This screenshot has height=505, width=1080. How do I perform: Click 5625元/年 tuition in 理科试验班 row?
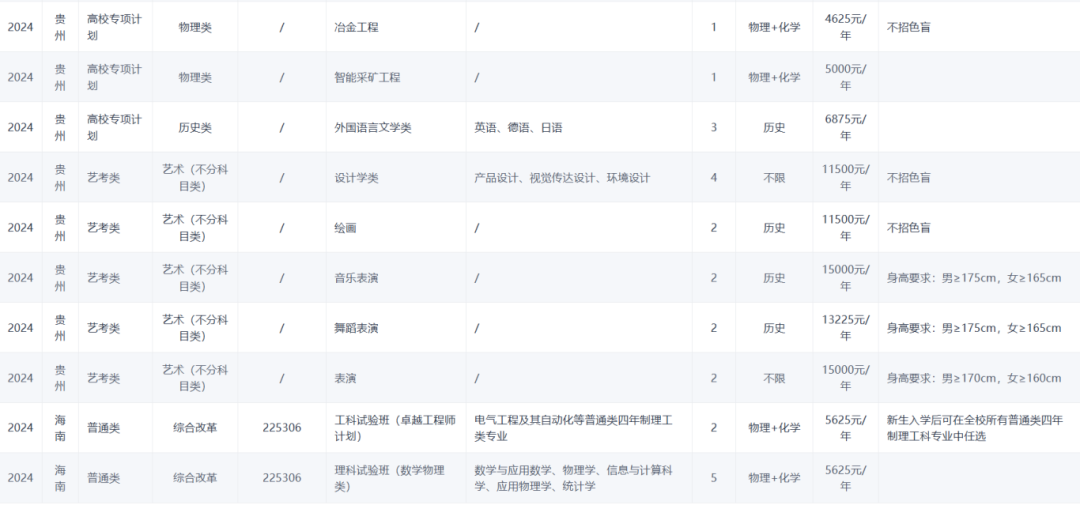(845, 479)
